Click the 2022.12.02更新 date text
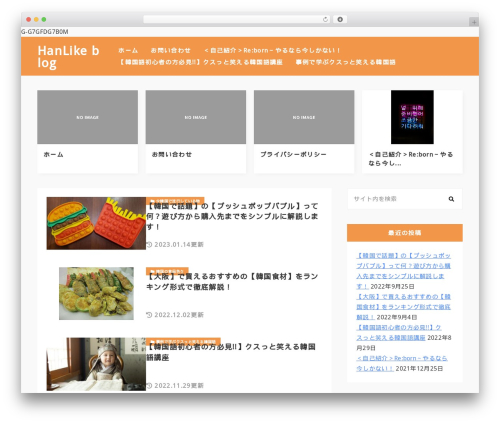This screenshot has height=423, width=500. (x=179, y=315)
